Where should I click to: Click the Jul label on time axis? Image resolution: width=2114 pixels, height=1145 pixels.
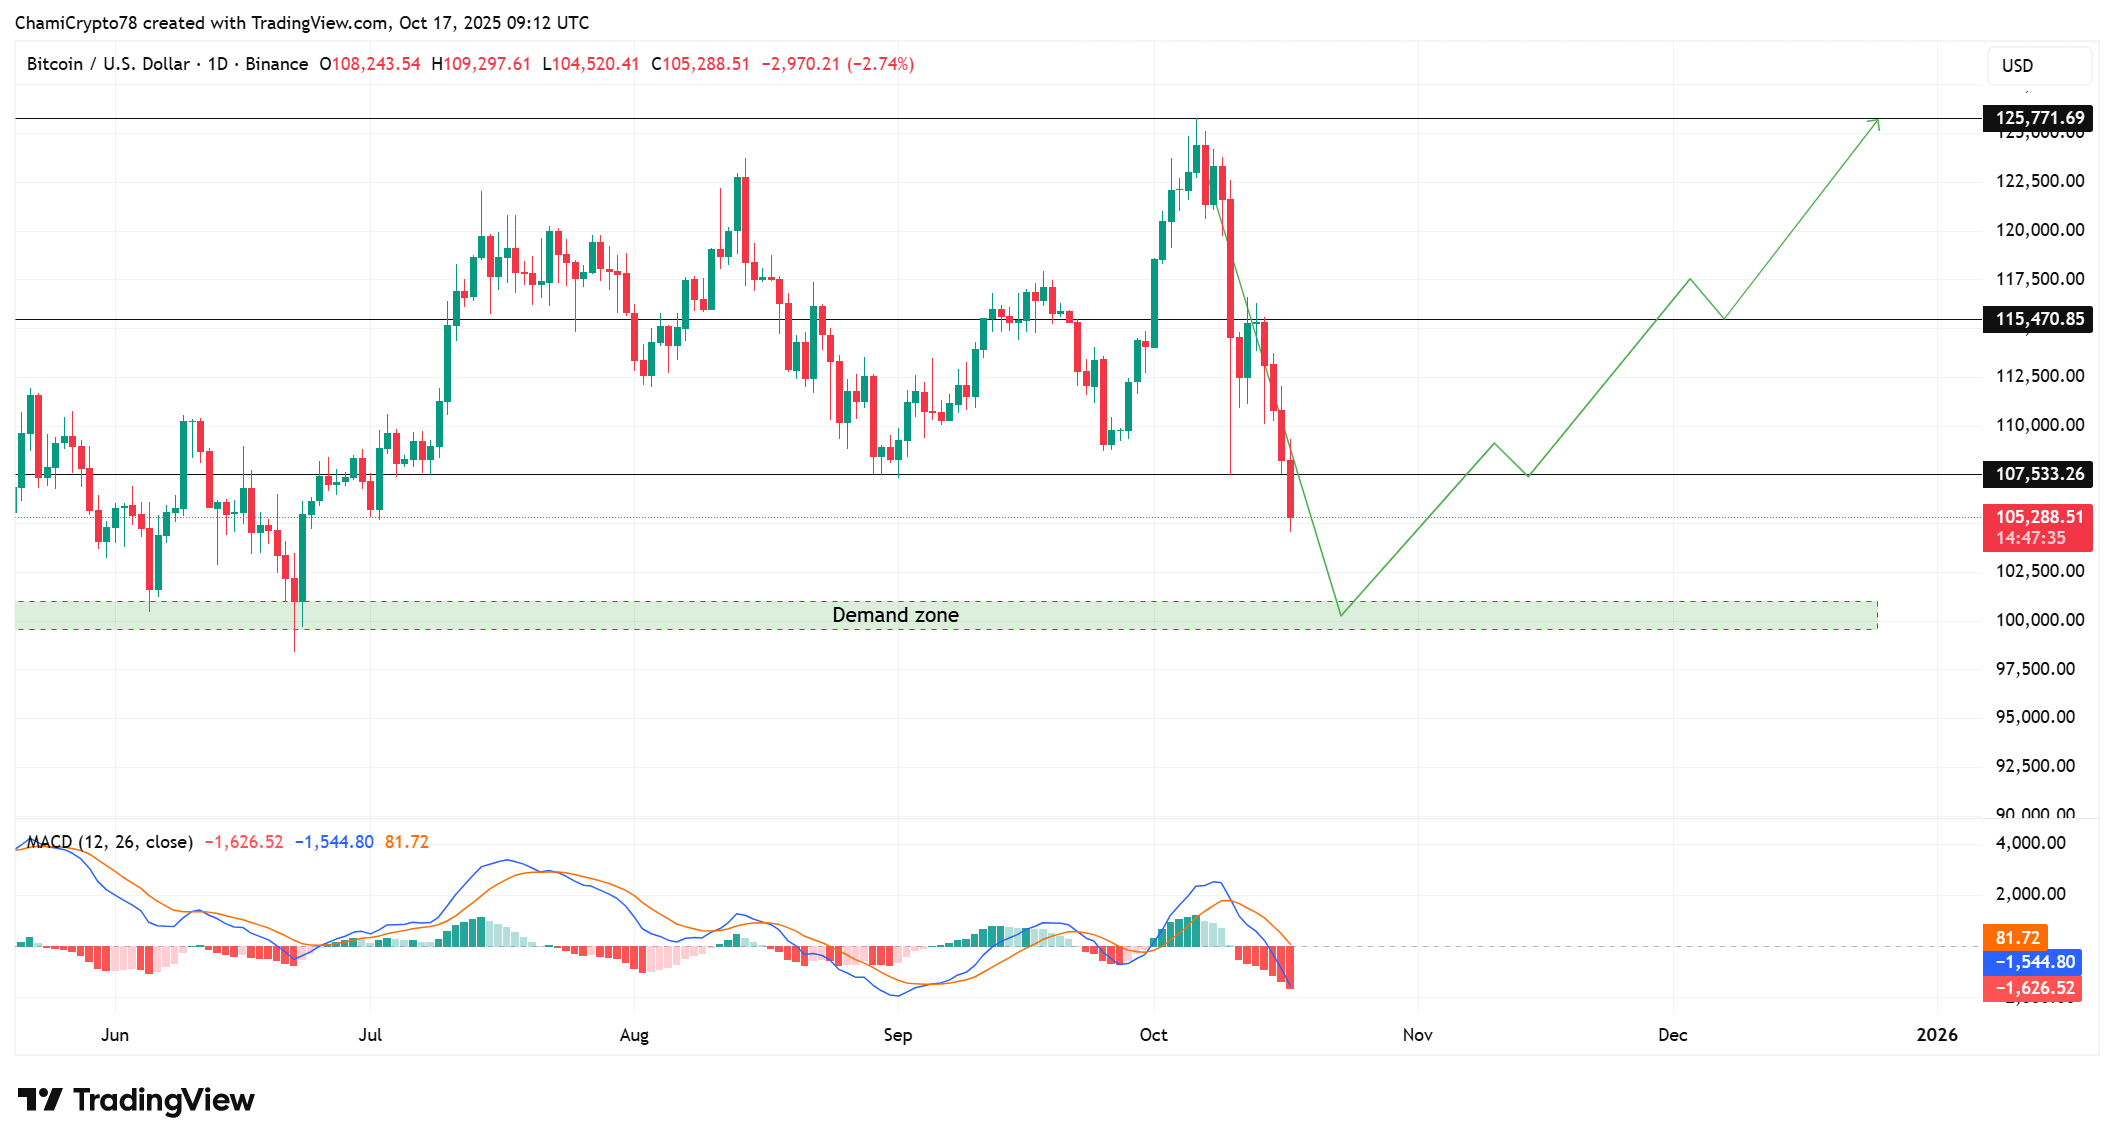point(370,1035)
